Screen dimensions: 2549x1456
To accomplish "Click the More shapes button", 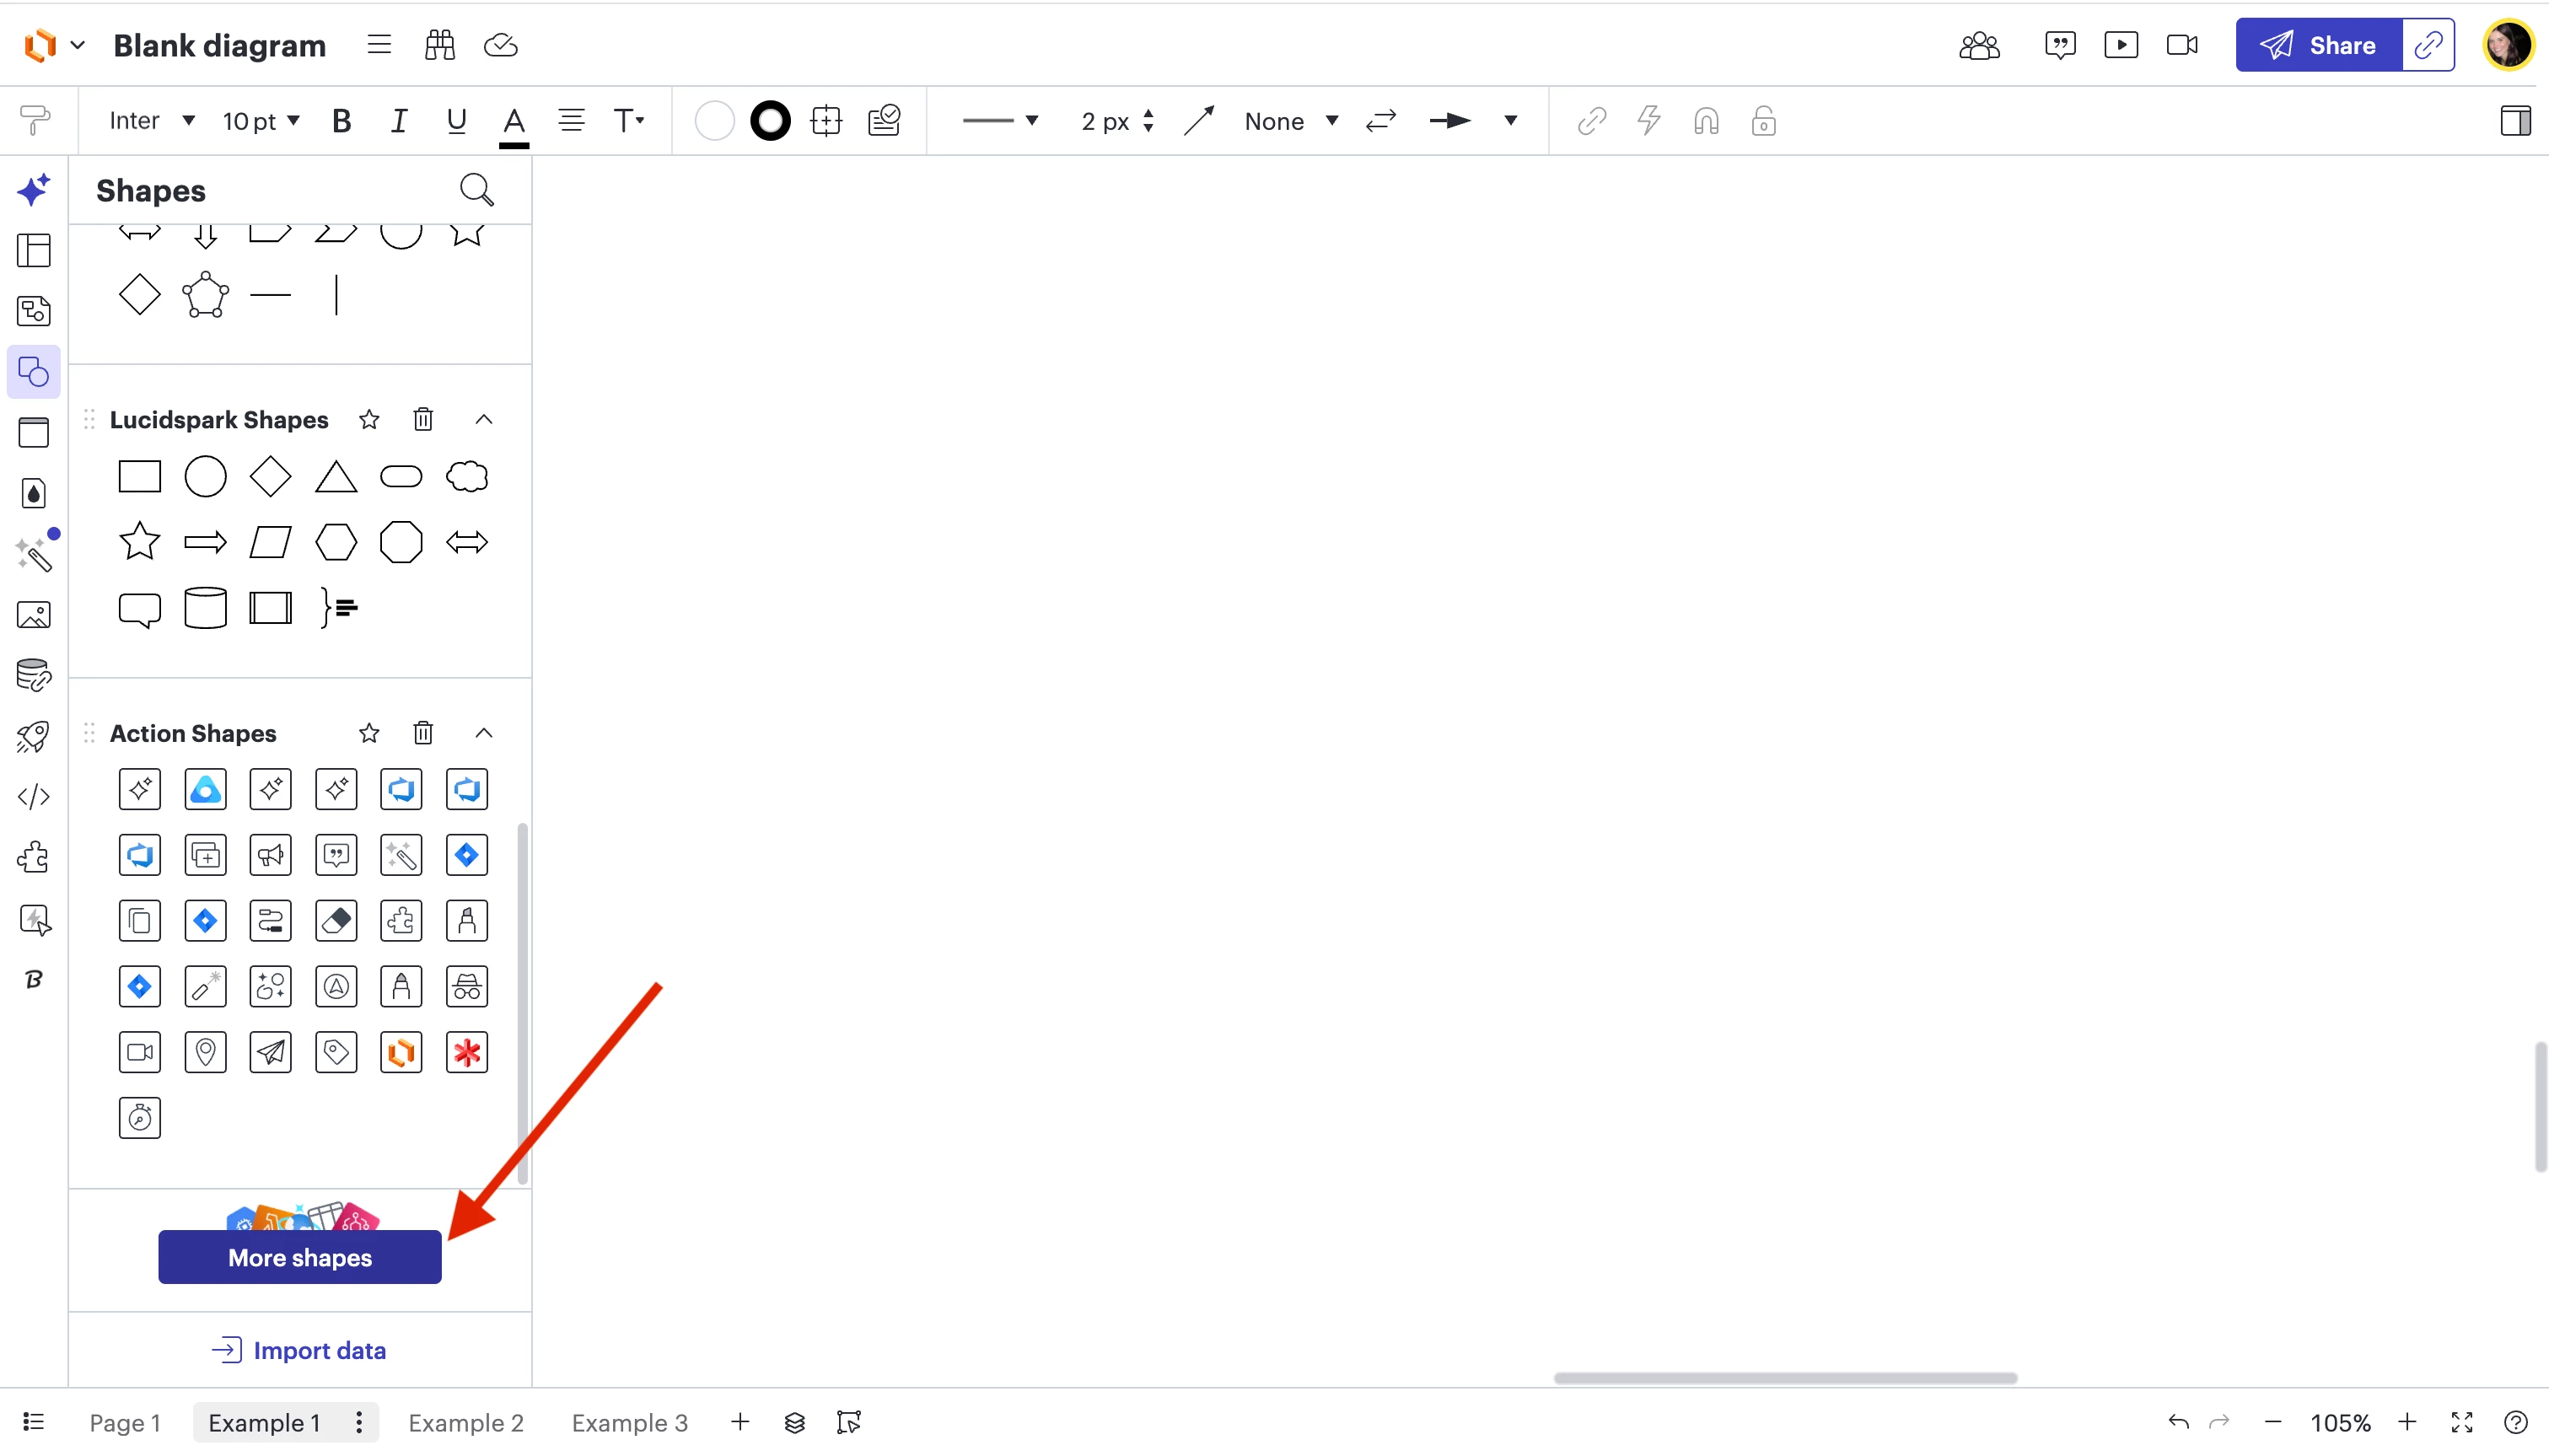I will tap(299, 1258).
